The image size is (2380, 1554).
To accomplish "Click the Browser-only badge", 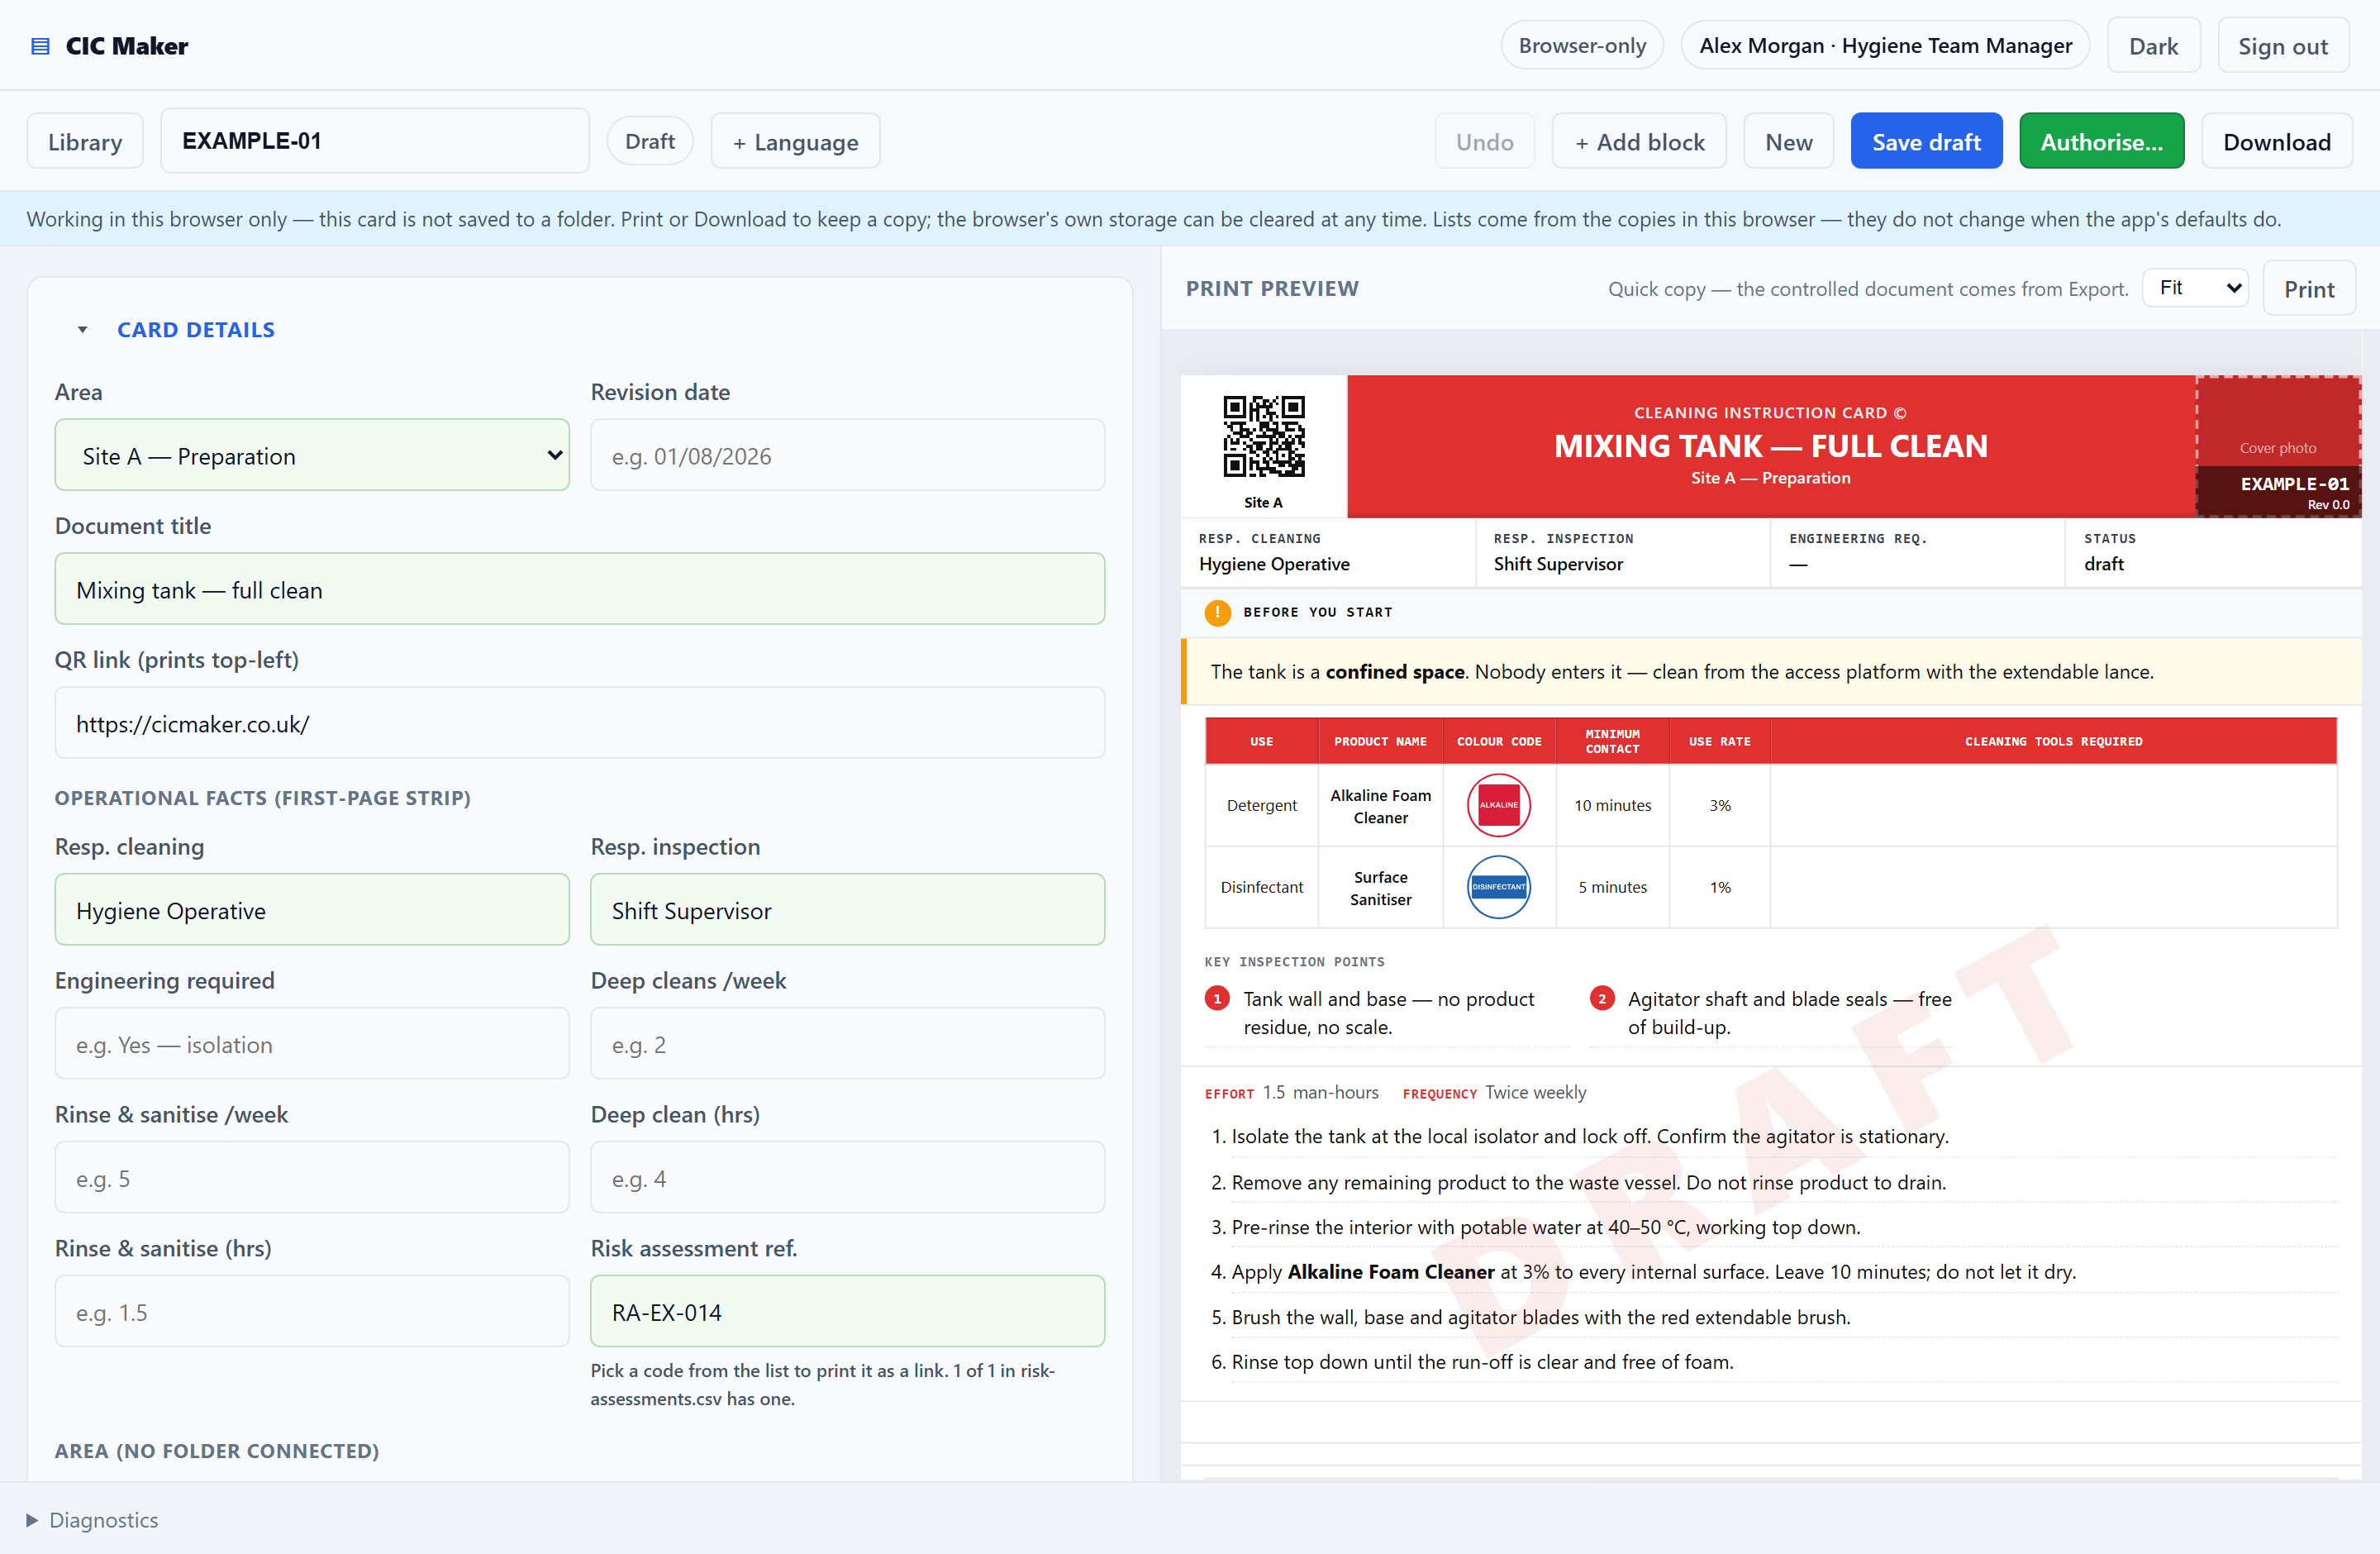I will (x=1582, y=46).
